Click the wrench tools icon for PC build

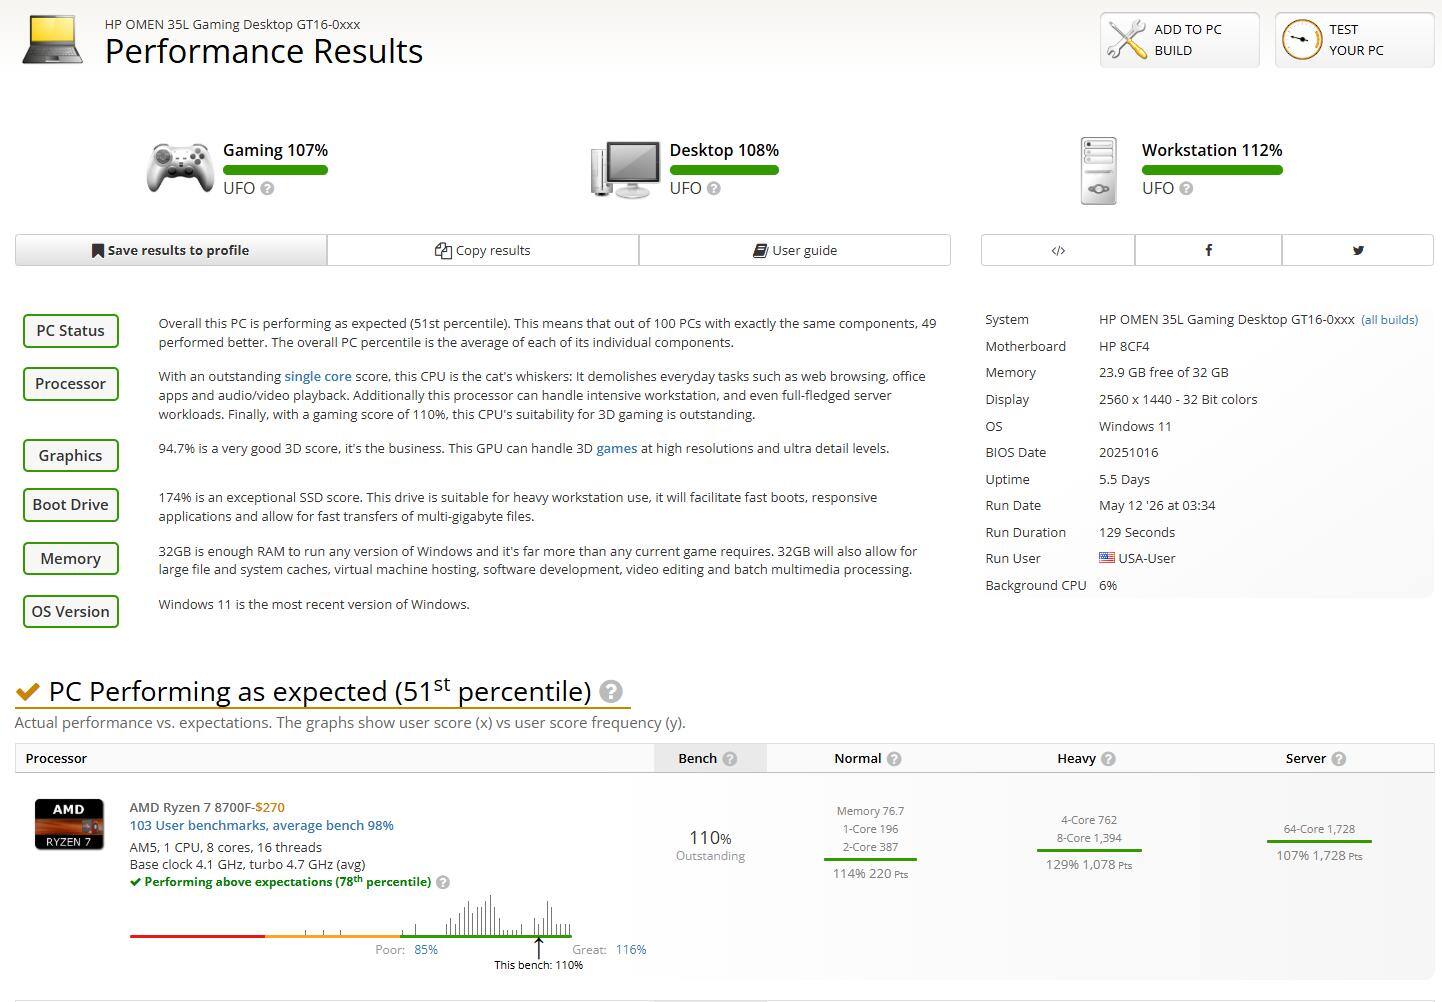[1127, 40]
